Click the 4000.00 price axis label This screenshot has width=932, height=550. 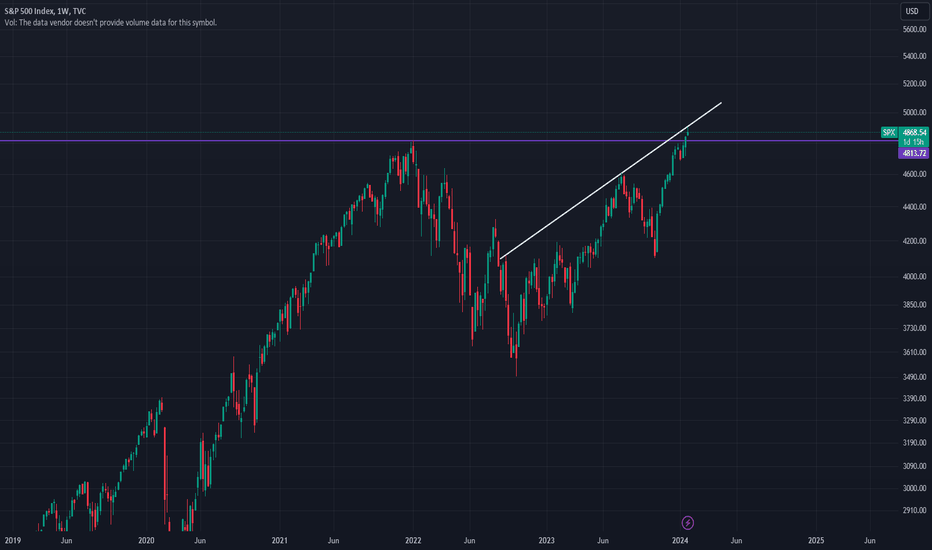coord(914,276)
